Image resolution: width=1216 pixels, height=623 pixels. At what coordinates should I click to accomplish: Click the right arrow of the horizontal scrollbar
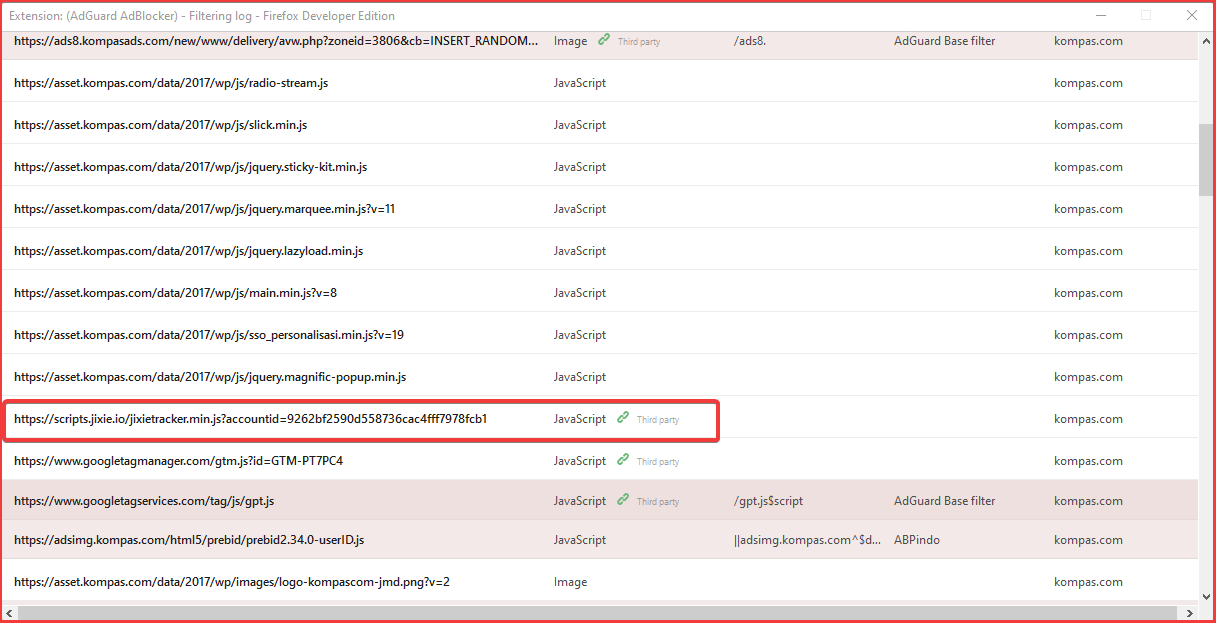pos(1191,612)
